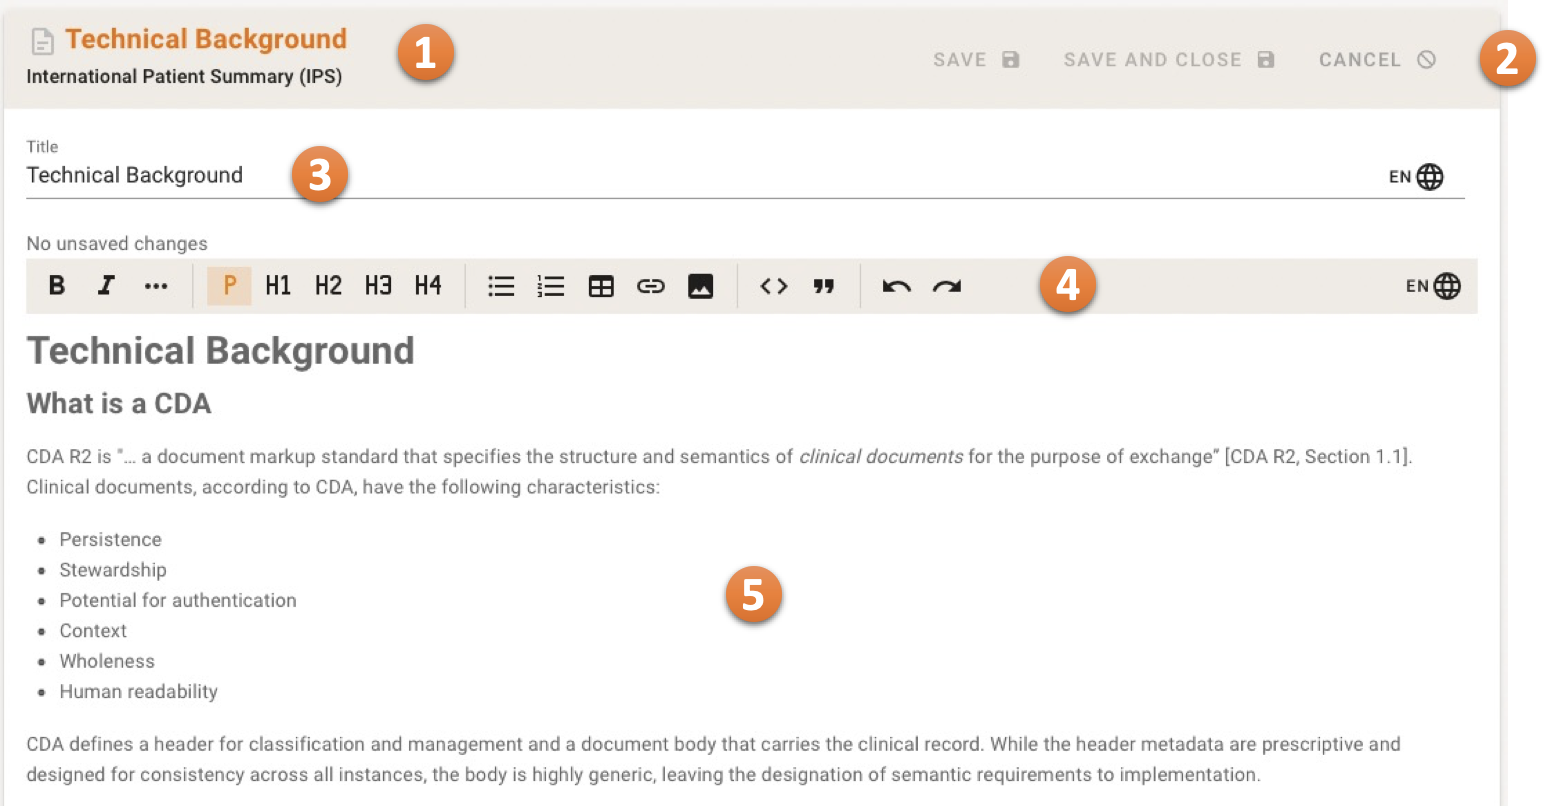Screen dimensions: 1560x806
Task: Insert a bulleted list
Action: pyautogui.click(x=501, y=287)
